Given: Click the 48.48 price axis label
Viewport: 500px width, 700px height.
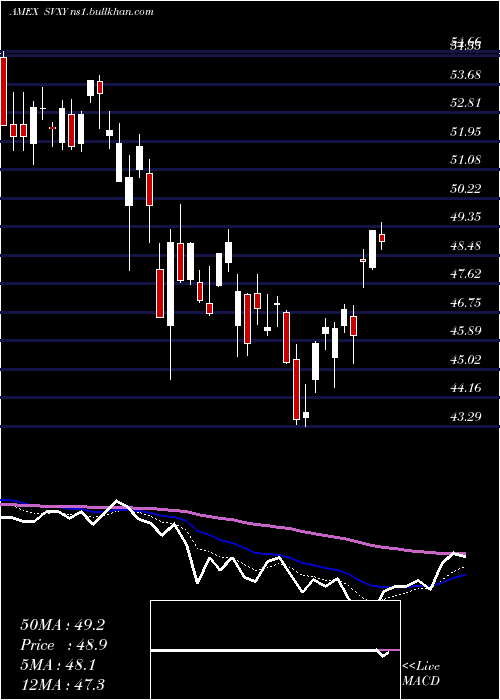Looking at the screenshot, I should point(465,246).
